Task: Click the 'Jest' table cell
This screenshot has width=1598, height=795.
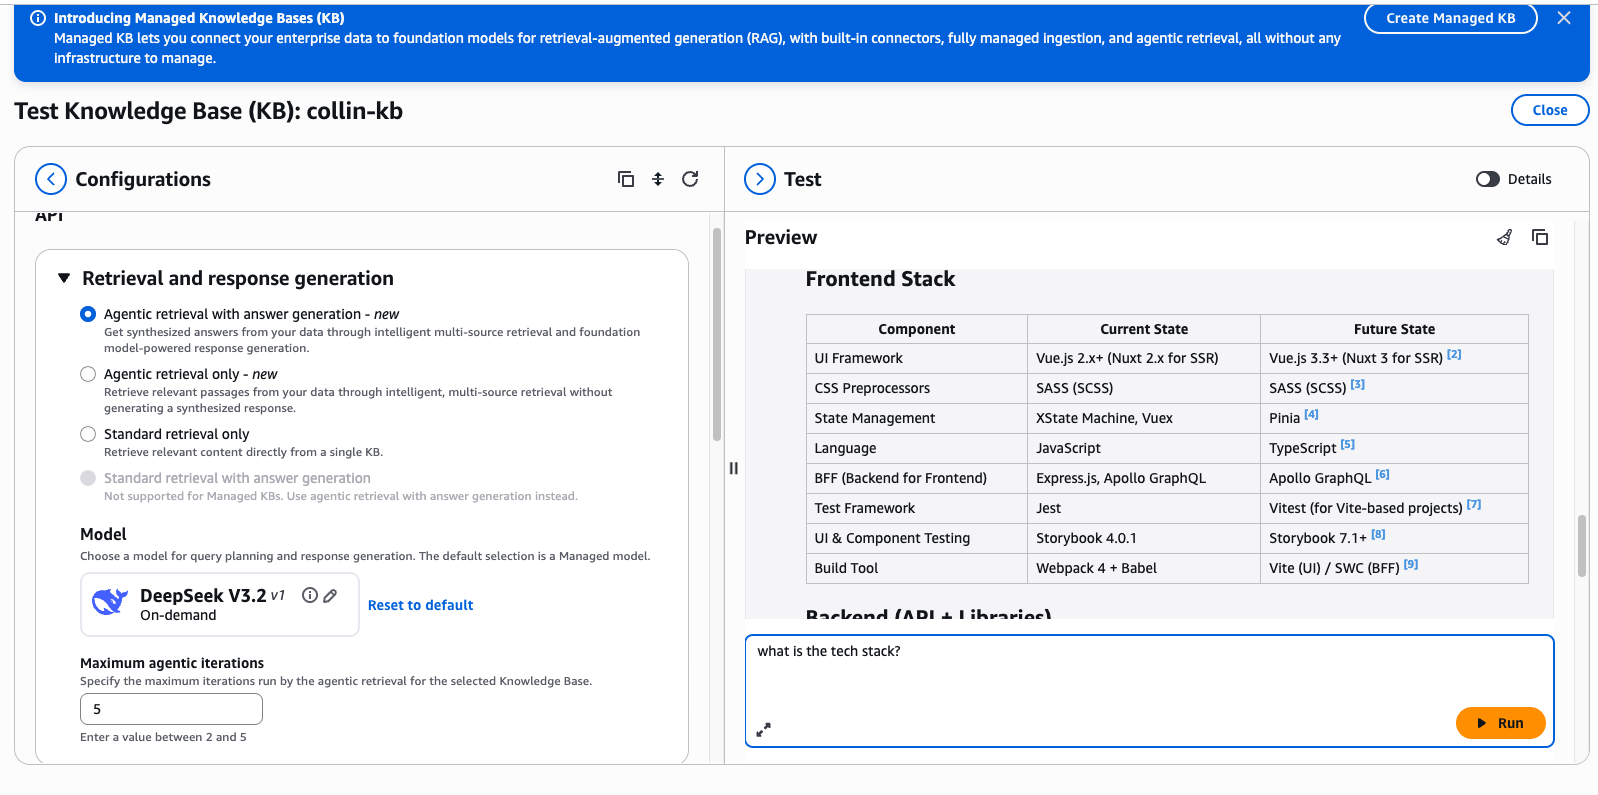Action: [1144, 508]
